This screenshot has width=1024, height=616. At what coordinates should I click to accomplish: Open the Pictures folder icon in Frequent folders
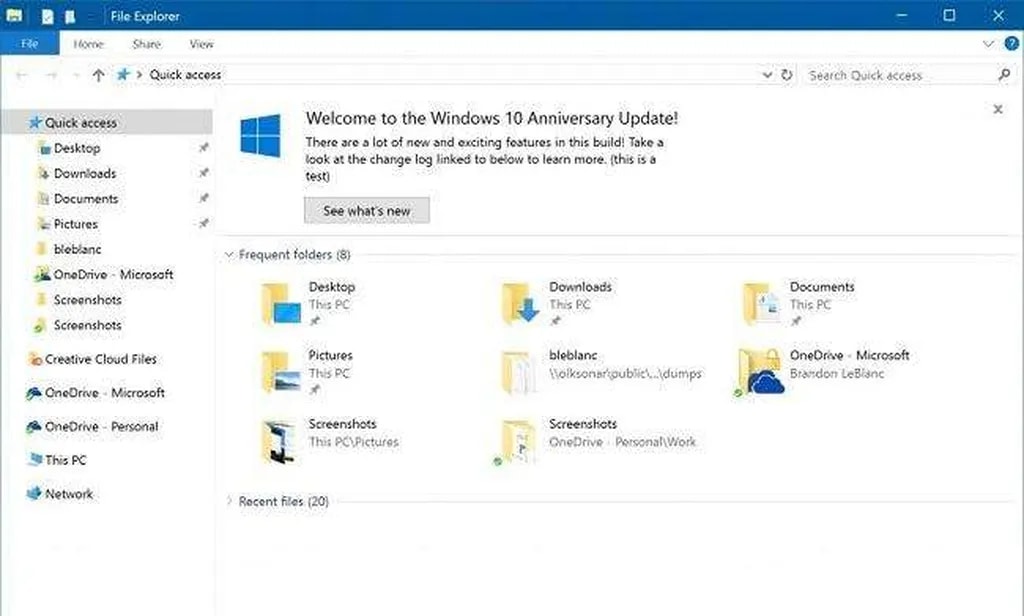coord(280,373)
